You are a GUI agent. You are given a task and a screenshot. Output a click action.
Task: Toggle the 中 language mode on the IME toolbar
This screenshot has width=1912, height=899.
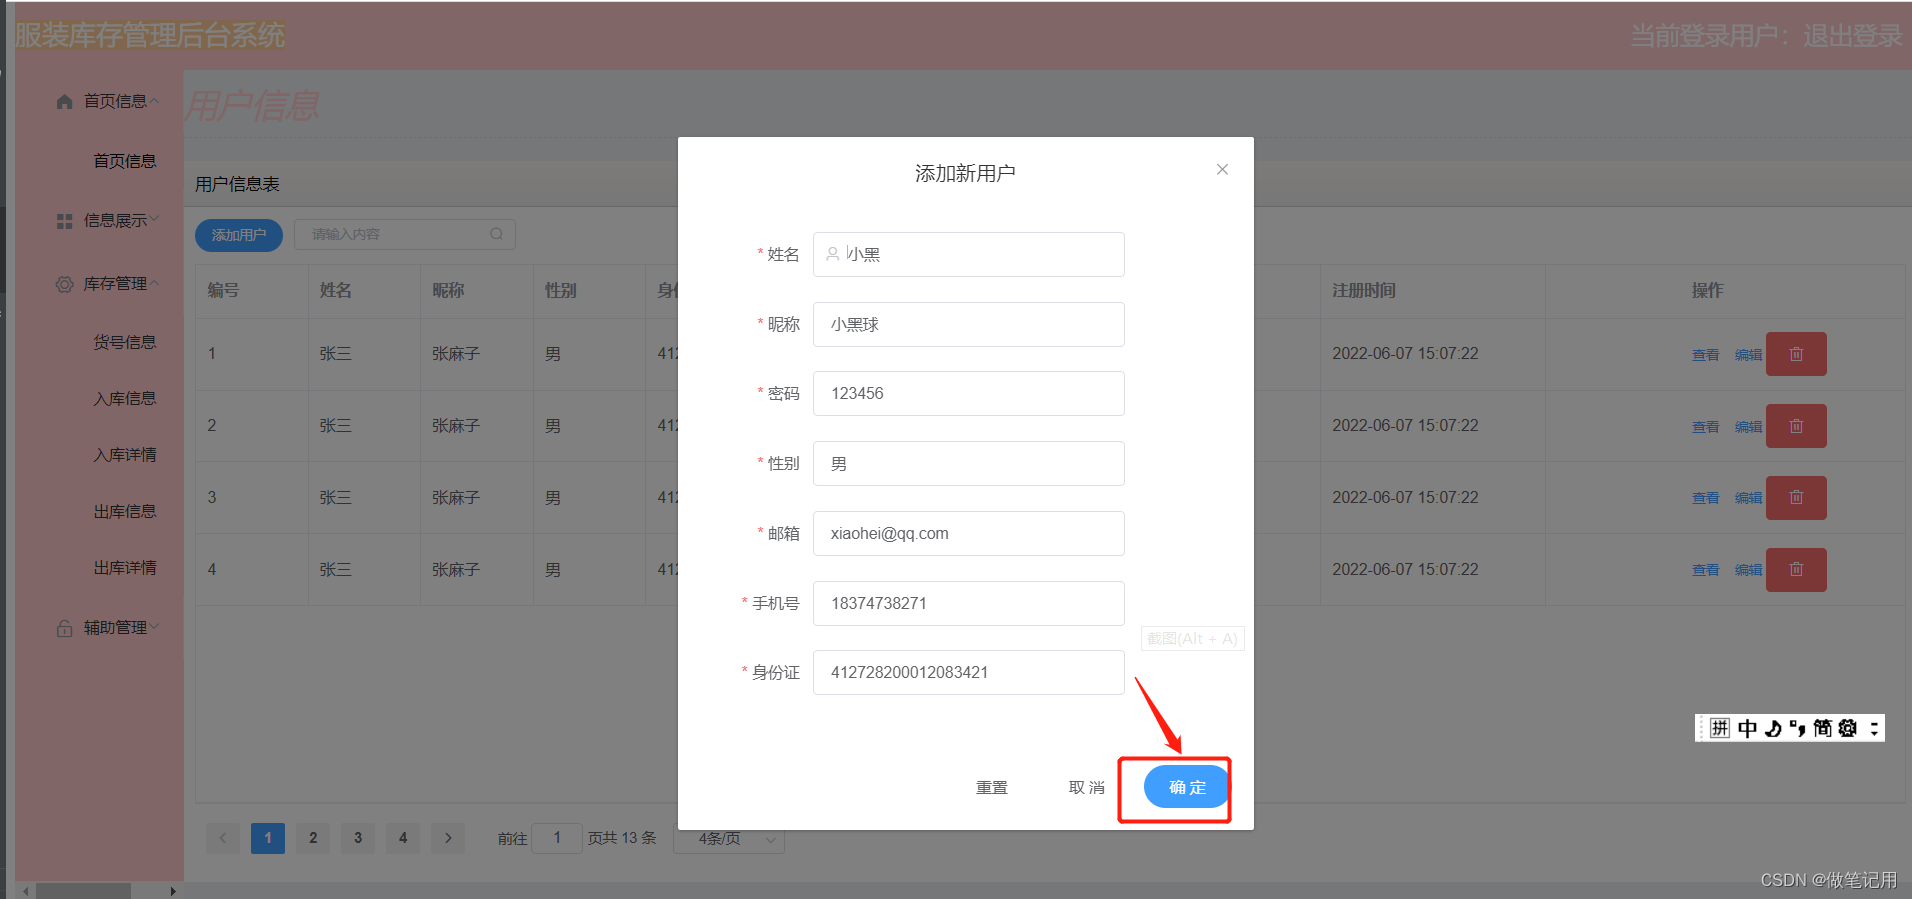(1747, 728)
